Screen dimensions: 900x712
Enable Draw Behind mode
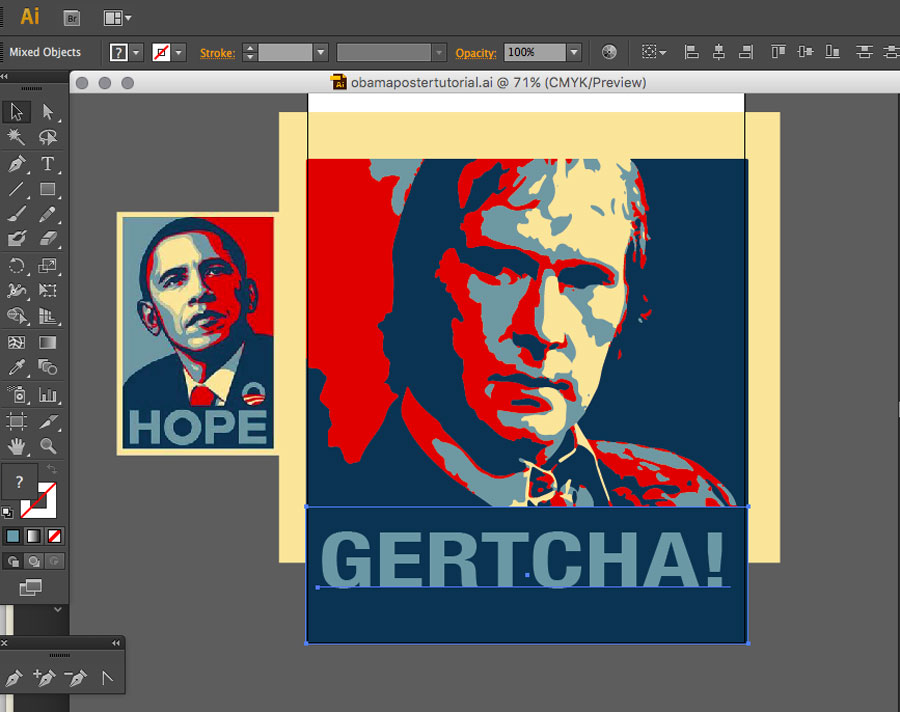[x=34, y=562]
